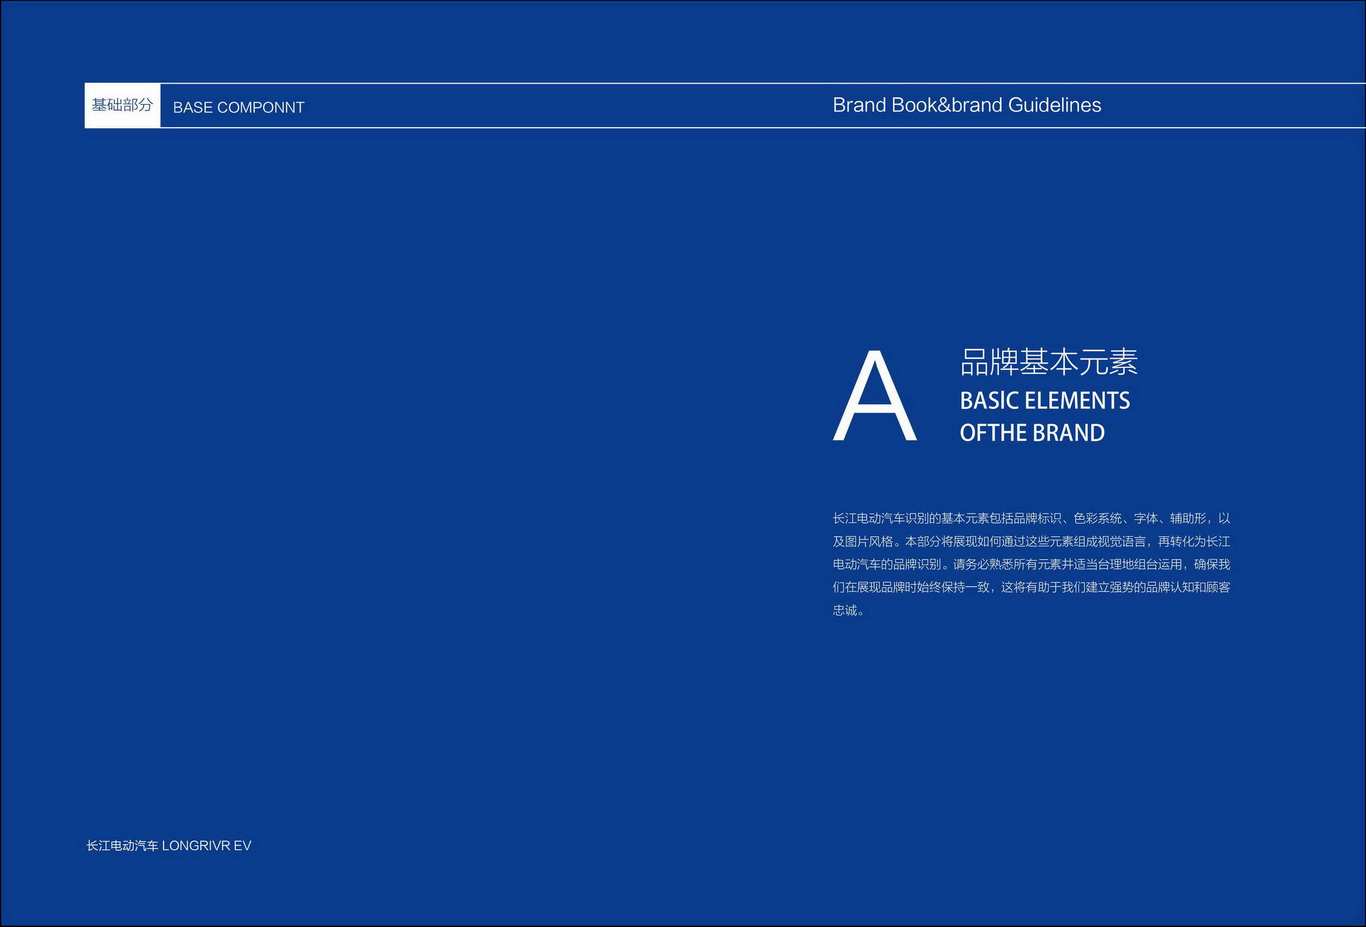The width and height of the screenshot is (1366, 927).
Task: Click the paragraph starting 长江电动汽车识别的基本元素
Action: coord(1031,564)
